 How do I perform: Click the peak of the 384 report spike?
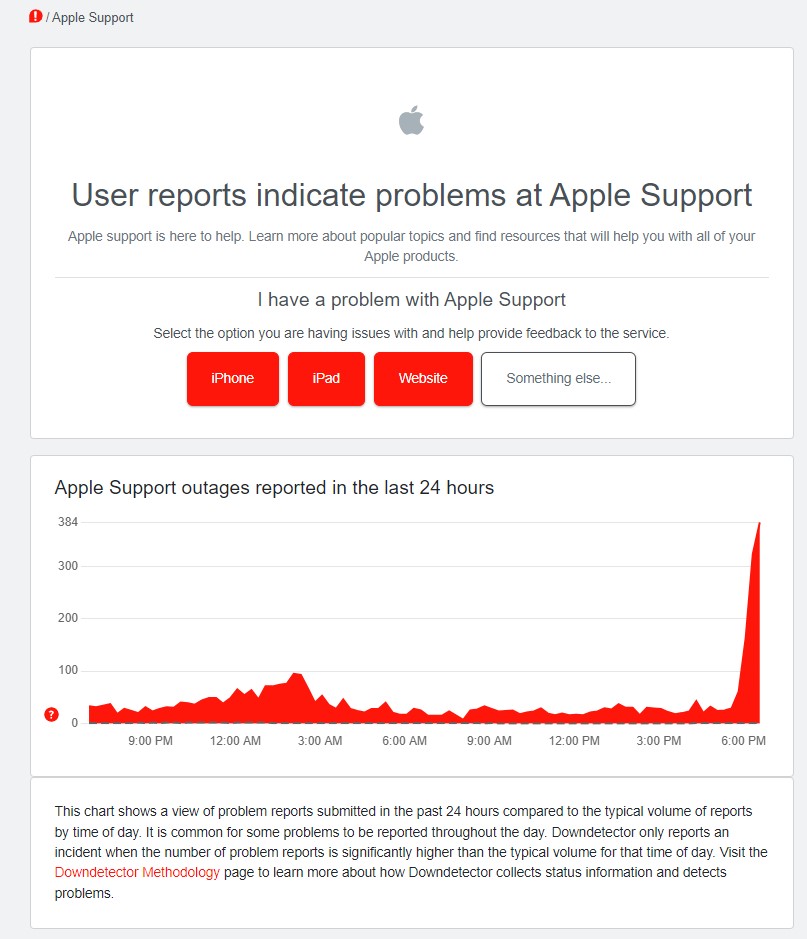760,523
